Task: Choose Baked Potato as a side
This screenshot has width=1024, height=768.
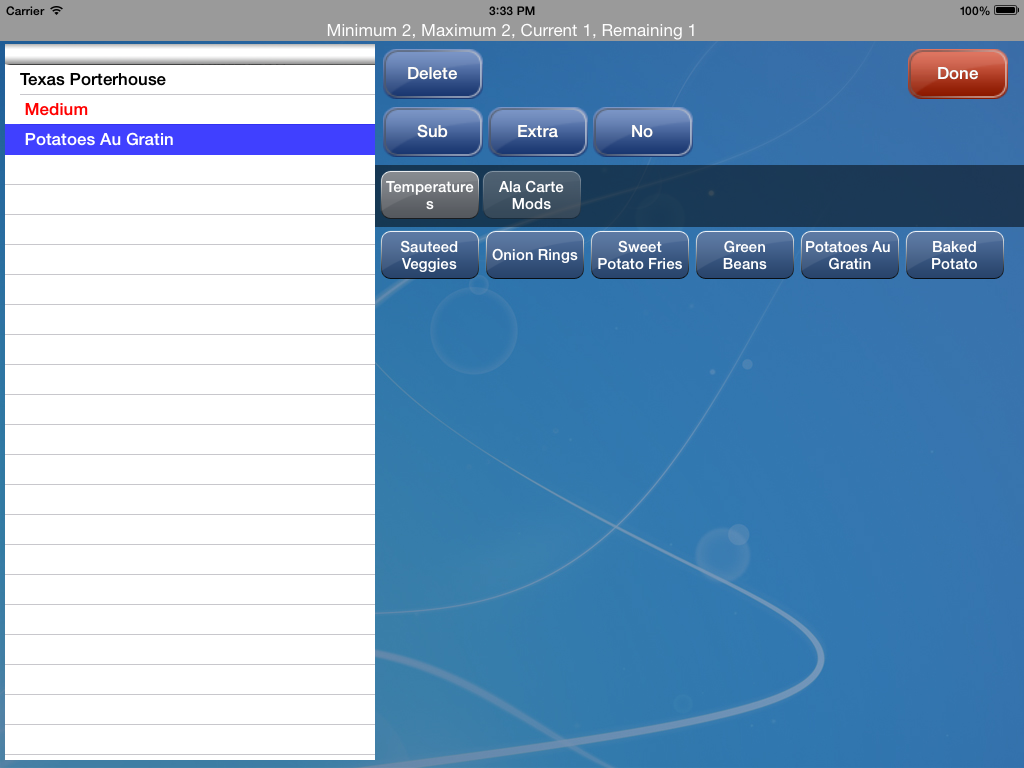Action: pos(954,255)
